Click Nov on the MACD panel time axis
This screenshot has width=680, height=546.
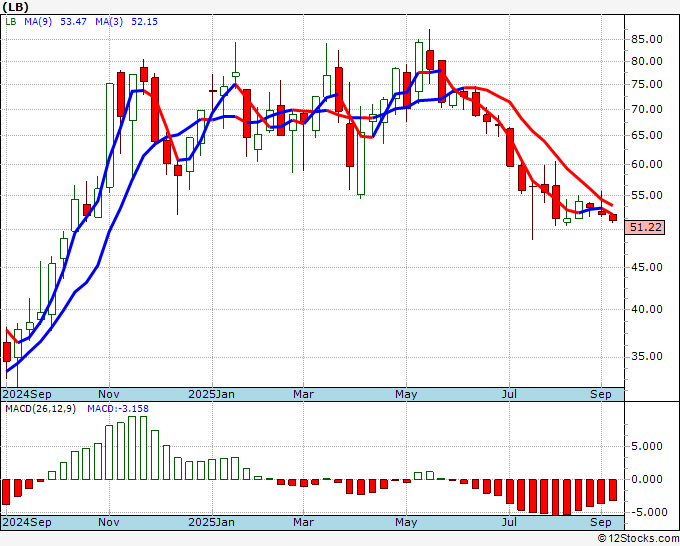[109, 522]
